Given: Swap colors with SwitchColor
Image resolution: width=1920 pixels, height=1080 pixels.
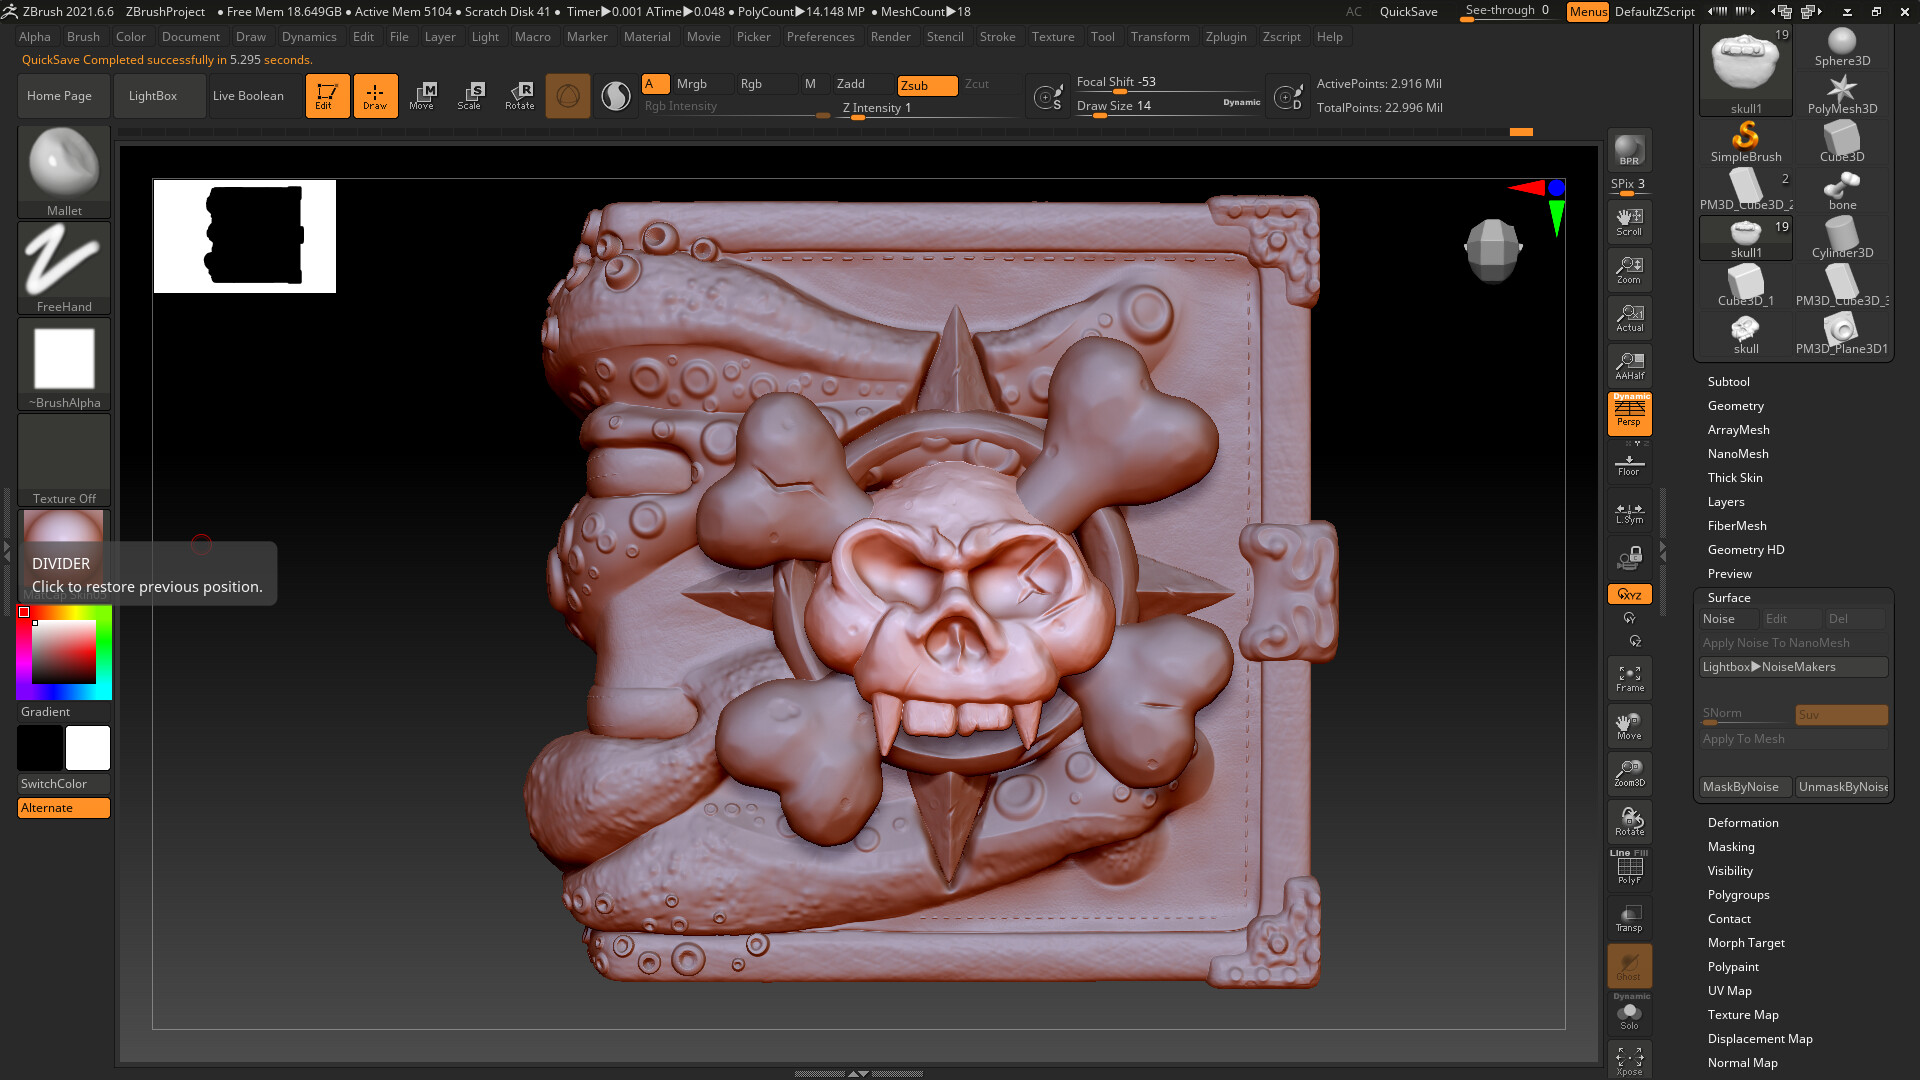Looking at the screenshot, I should (63, 783).
